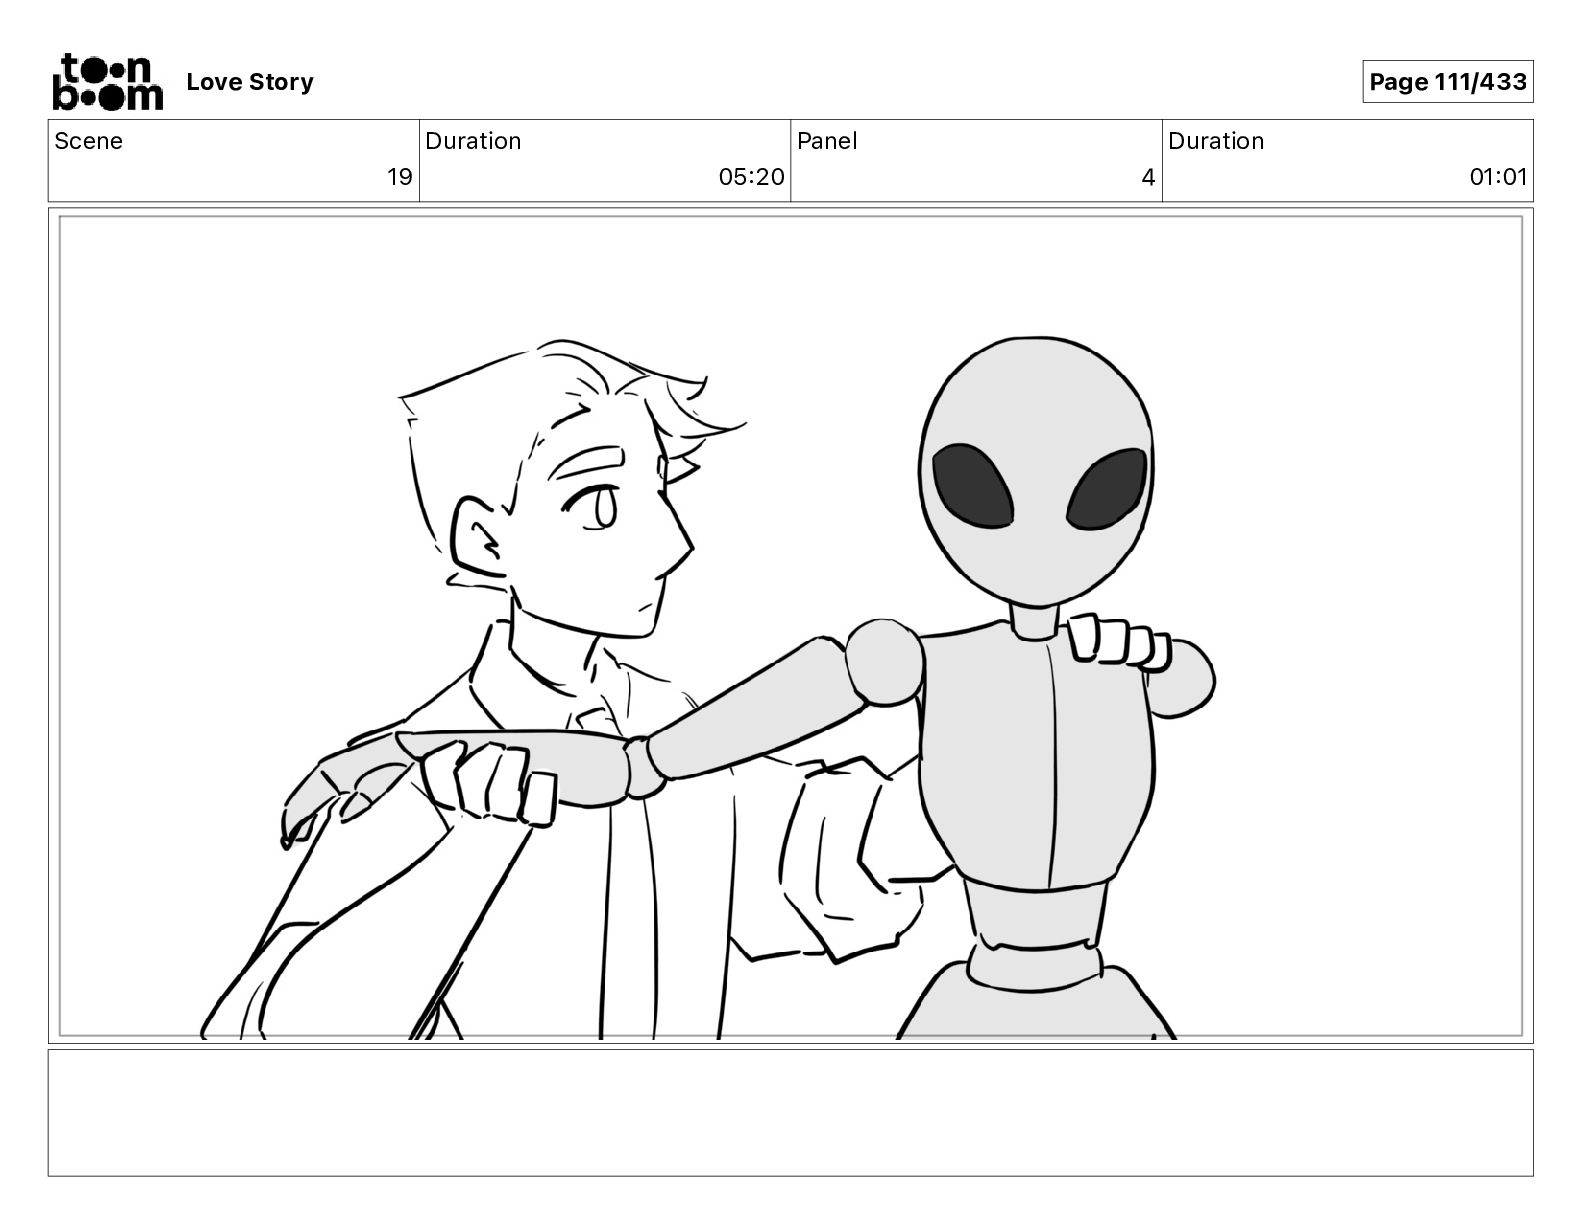The image size is (1584, 1224).
Task: Select scene number '19'
Action: [x=400, y=177]
